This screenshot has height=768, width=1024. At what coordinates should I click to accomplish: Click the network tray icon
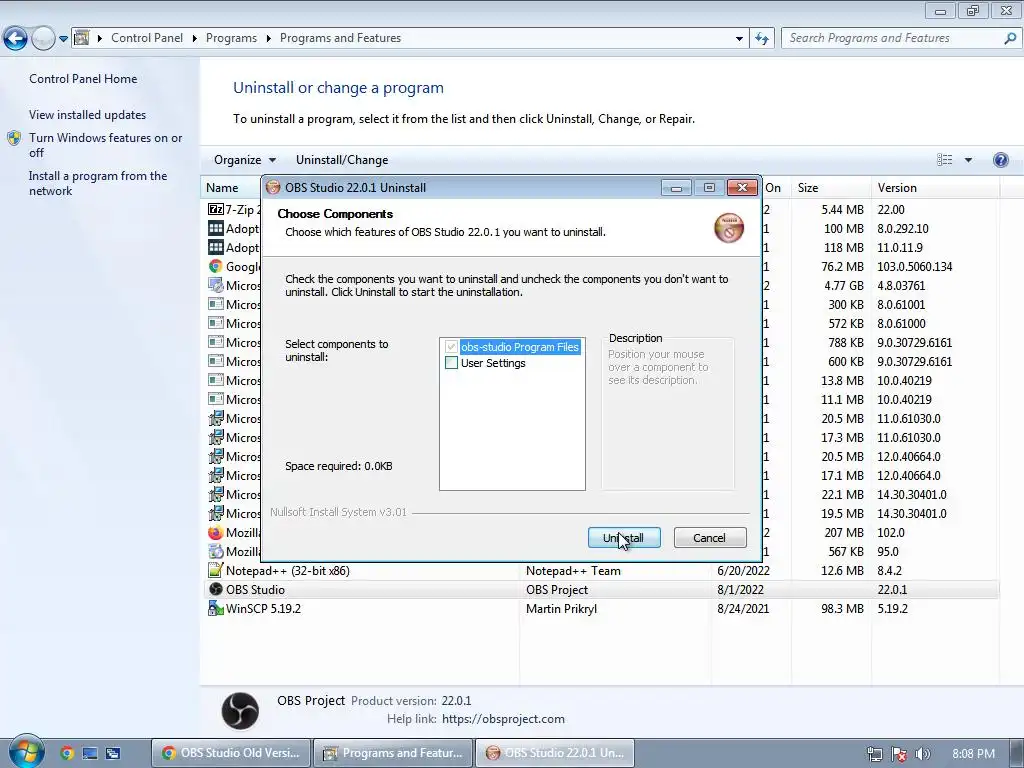[874, 754]
